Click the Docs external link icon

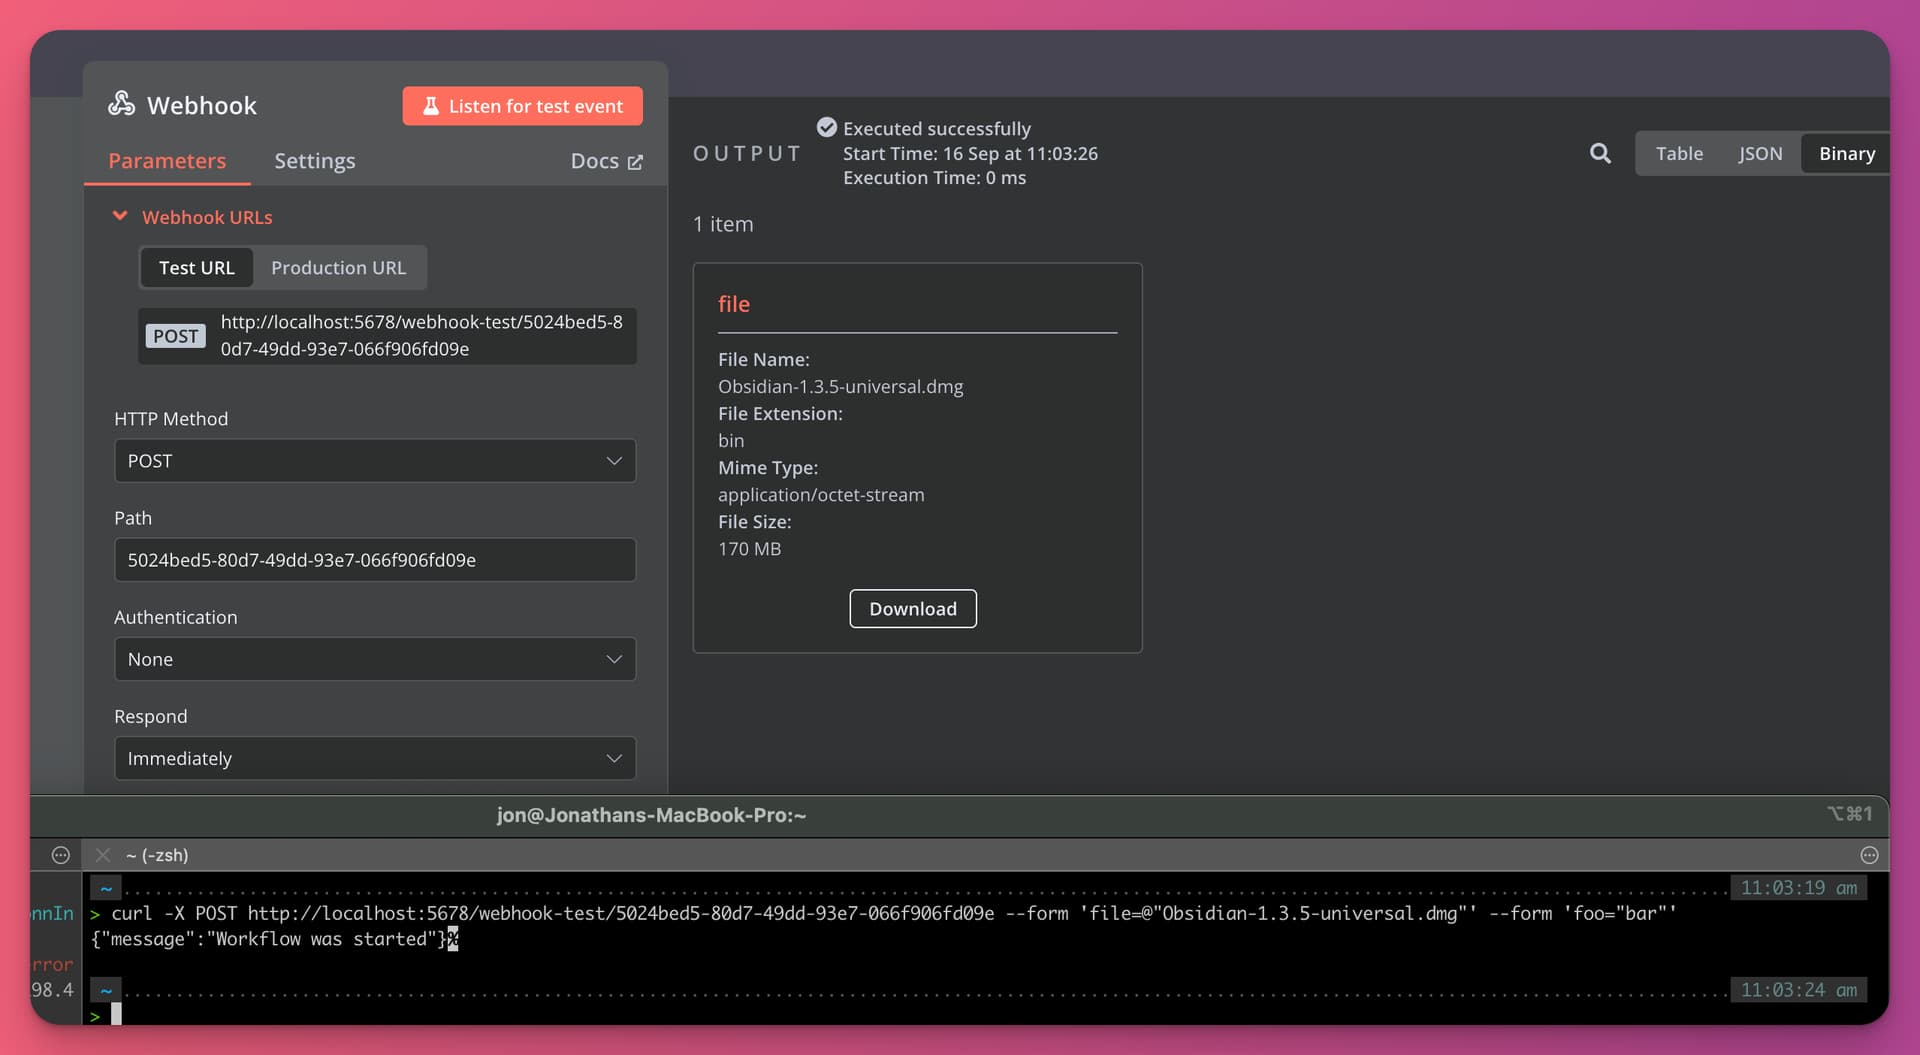635,162
